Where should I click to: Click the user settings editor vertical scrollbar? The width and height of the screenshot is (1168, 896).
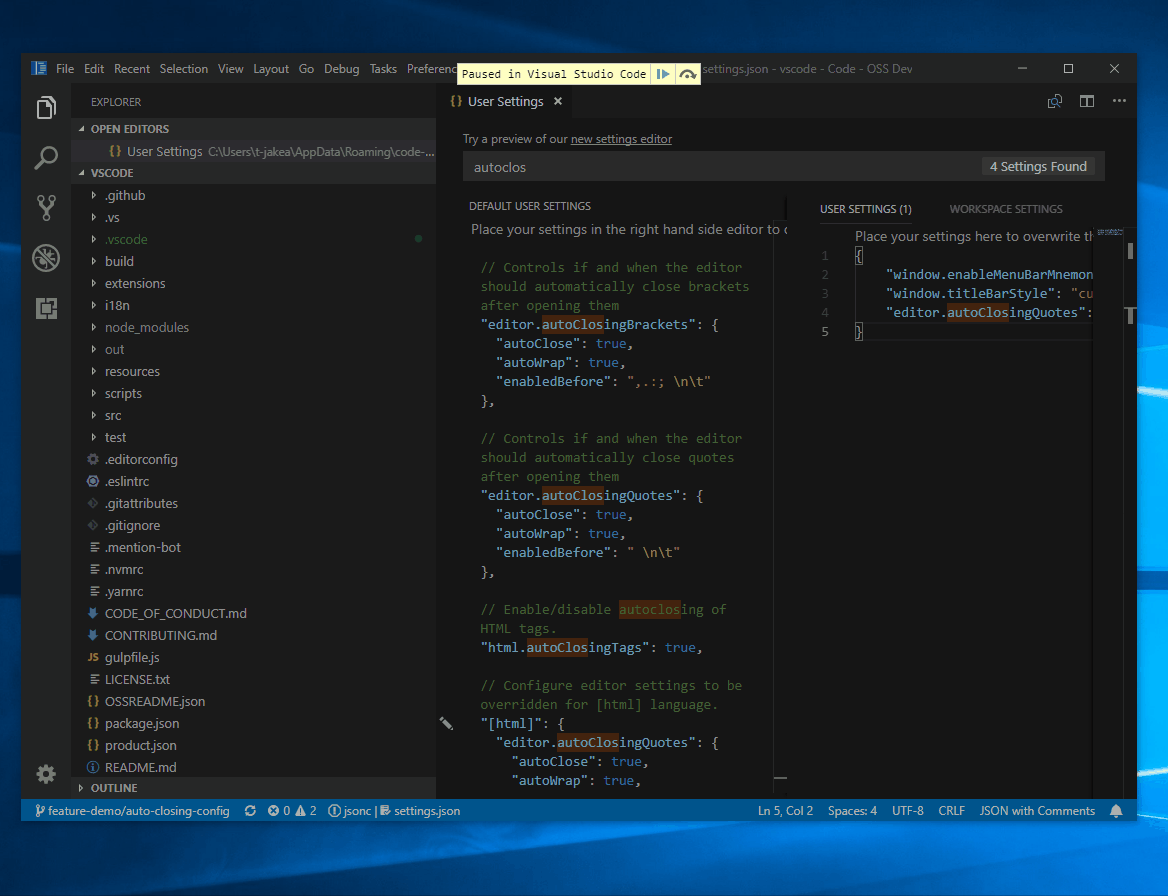point(1130,514)
